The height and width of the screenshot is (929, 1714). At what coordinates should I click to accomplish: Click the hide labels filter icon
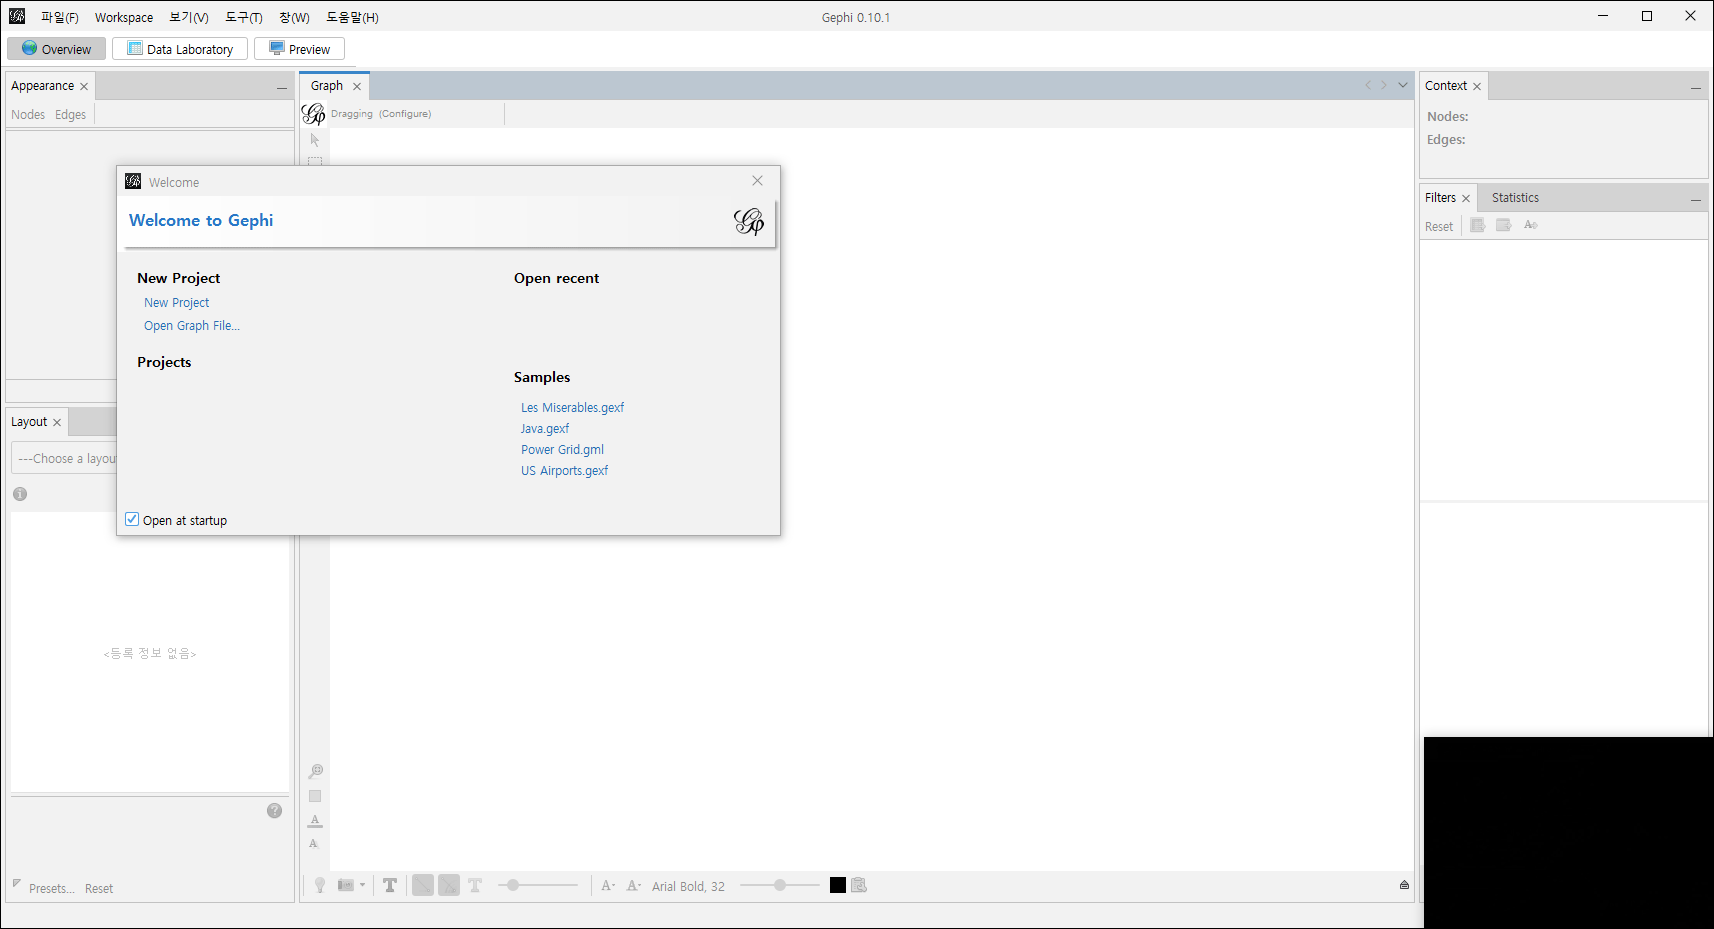[x=1530, y=225]
